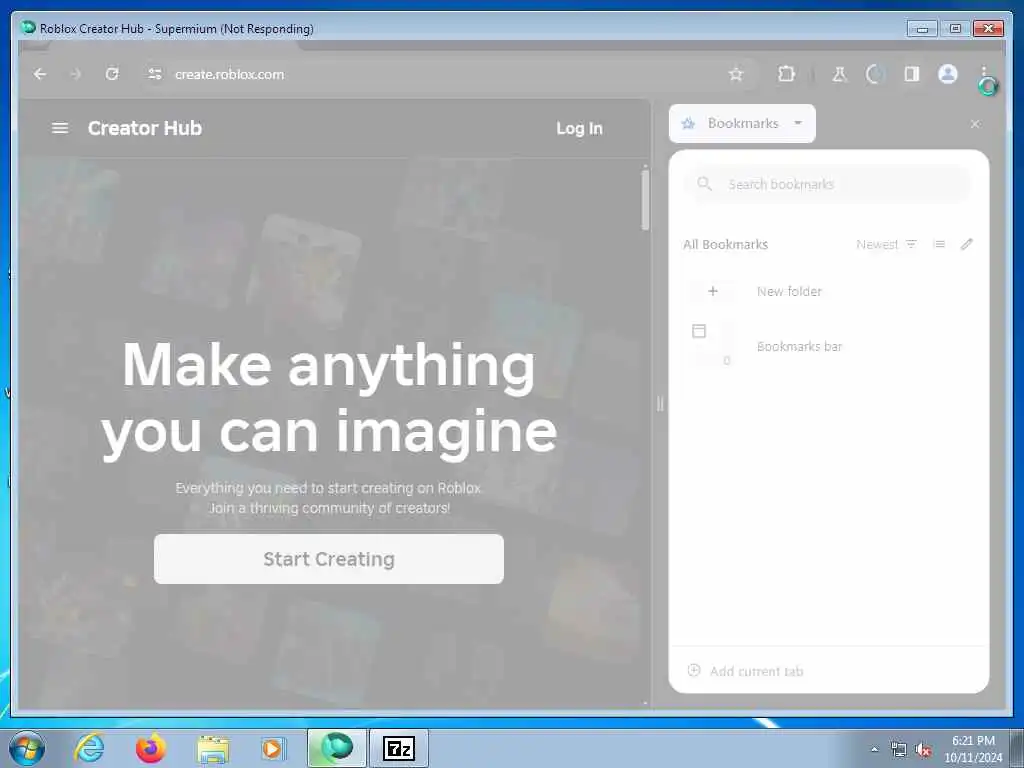
Task: Click Add current tab
Action: point(745,671)
